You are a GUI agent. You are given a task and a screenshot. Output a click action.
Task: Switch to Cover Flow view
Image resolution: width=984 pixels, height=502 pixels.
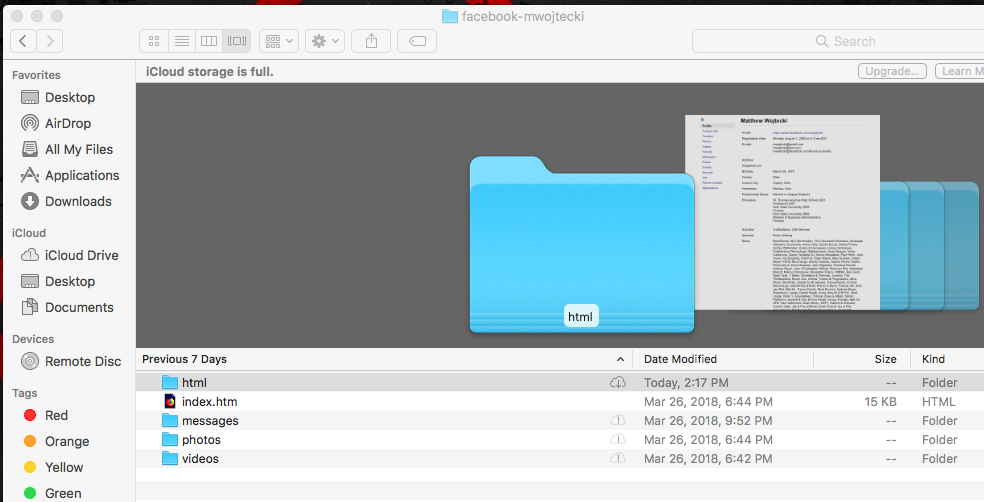(237, 41)
